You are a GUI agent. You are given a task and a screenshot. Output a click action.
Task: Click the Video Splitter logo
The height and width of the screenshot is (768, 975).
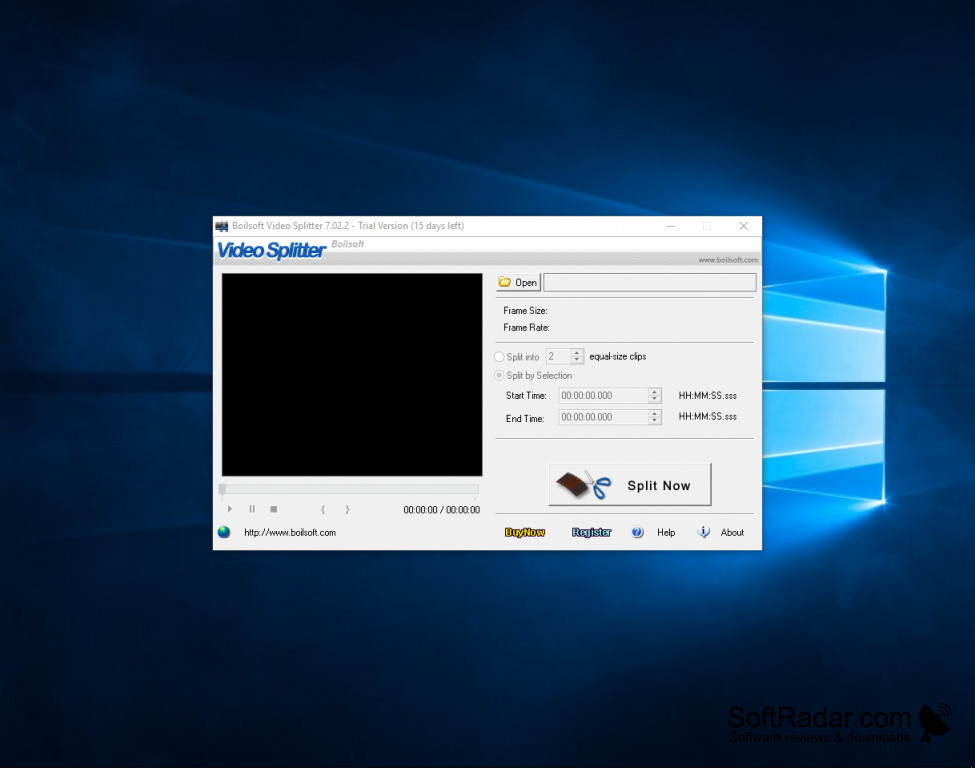point(271,250)
